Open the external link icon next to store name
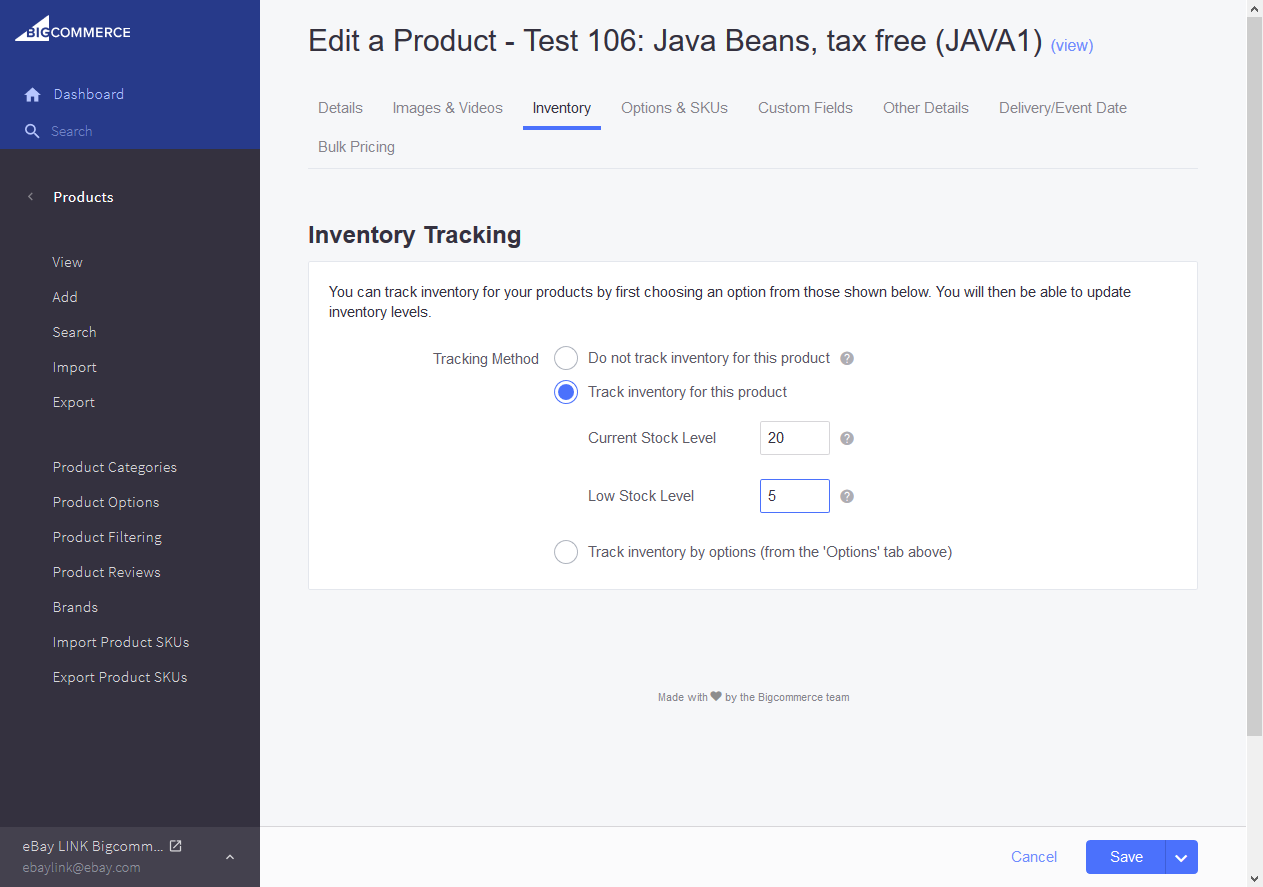1263x887 pixels. [176, 846]
